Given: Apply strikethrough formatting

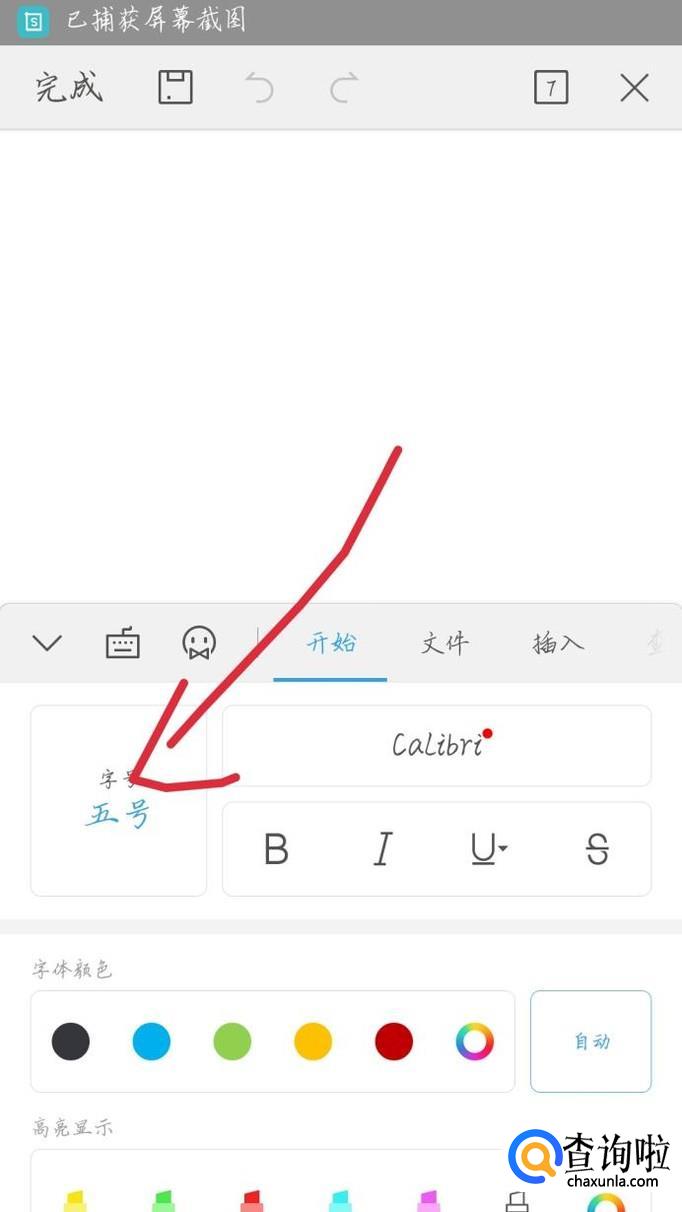Looking at the screenshot, I should 597,849.
